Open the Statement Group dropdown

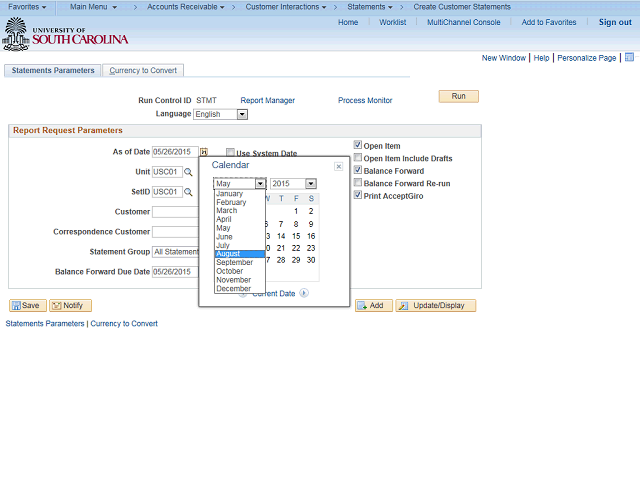click(x=176, y=252)
